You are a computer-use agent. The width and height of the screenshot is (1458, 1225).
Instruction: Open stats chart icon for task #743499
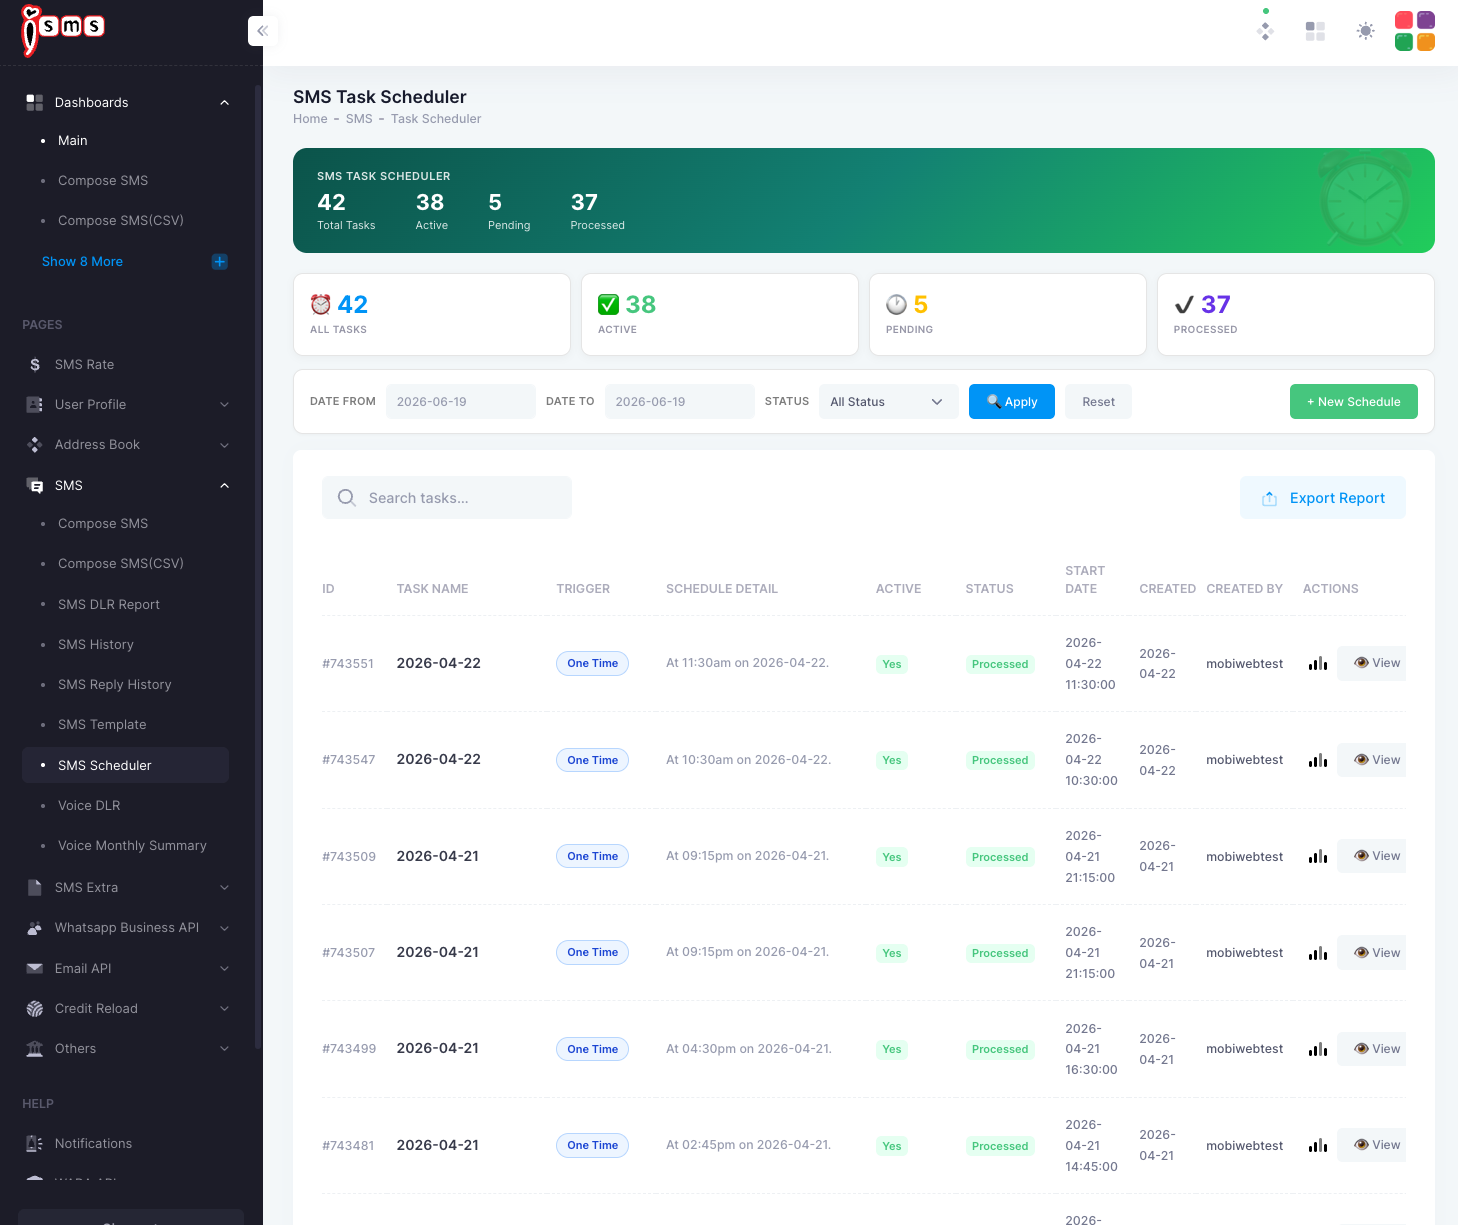coord(1318,1049)
